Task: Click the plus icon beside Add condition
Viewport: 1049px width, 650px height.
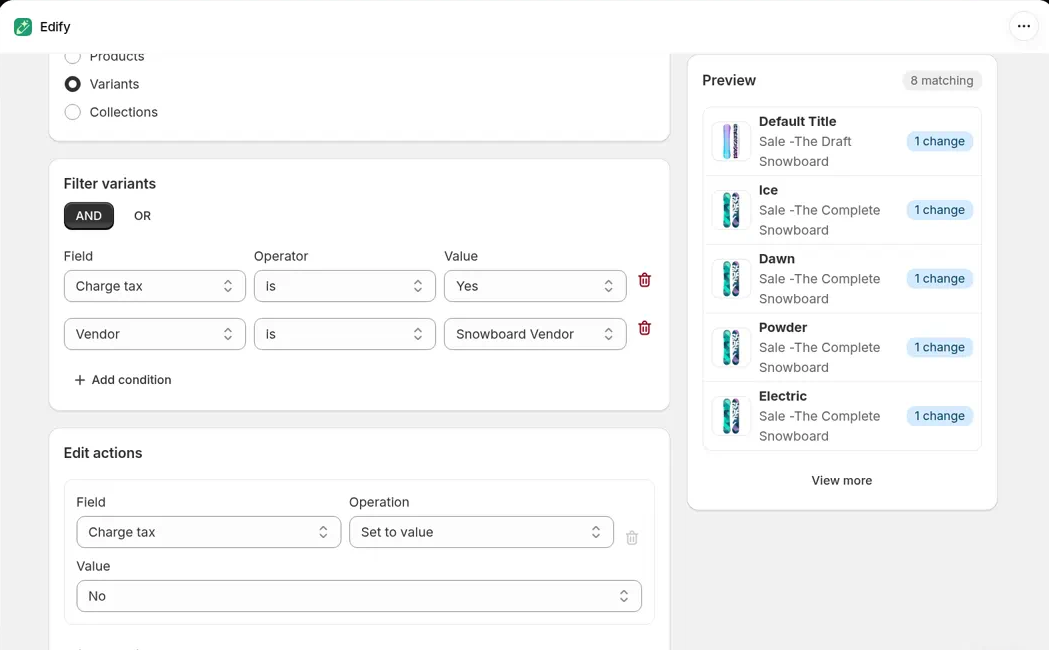Action: (x=80, y=380)
